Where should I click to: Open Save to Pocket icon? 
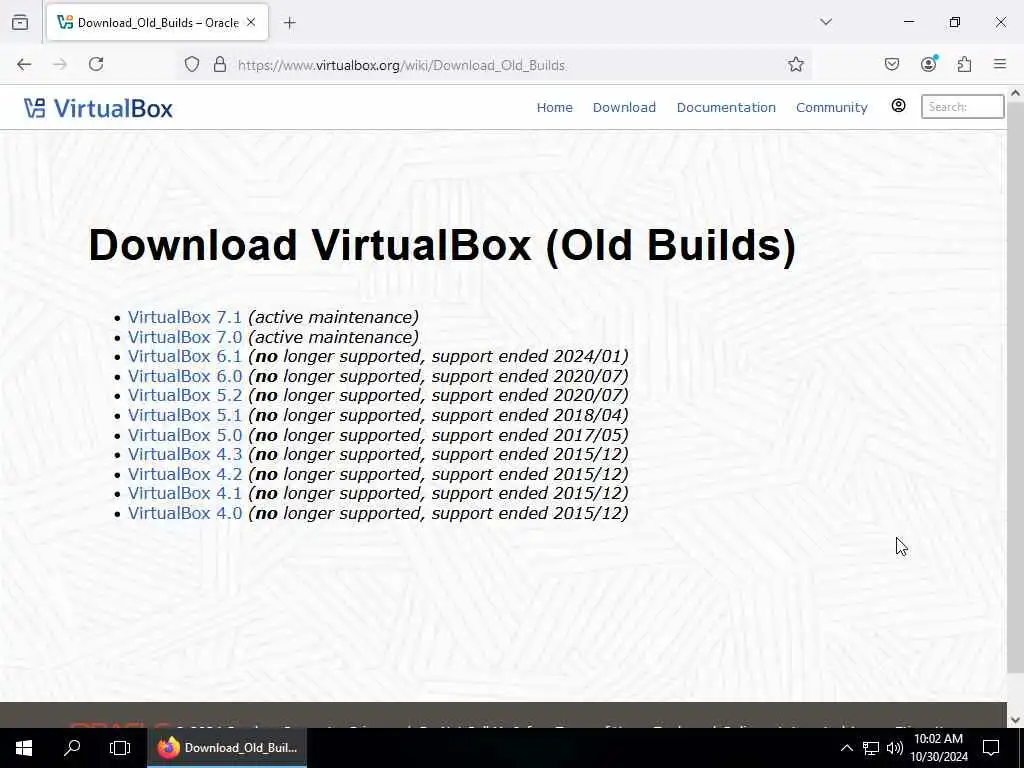(x=892, y=64)
